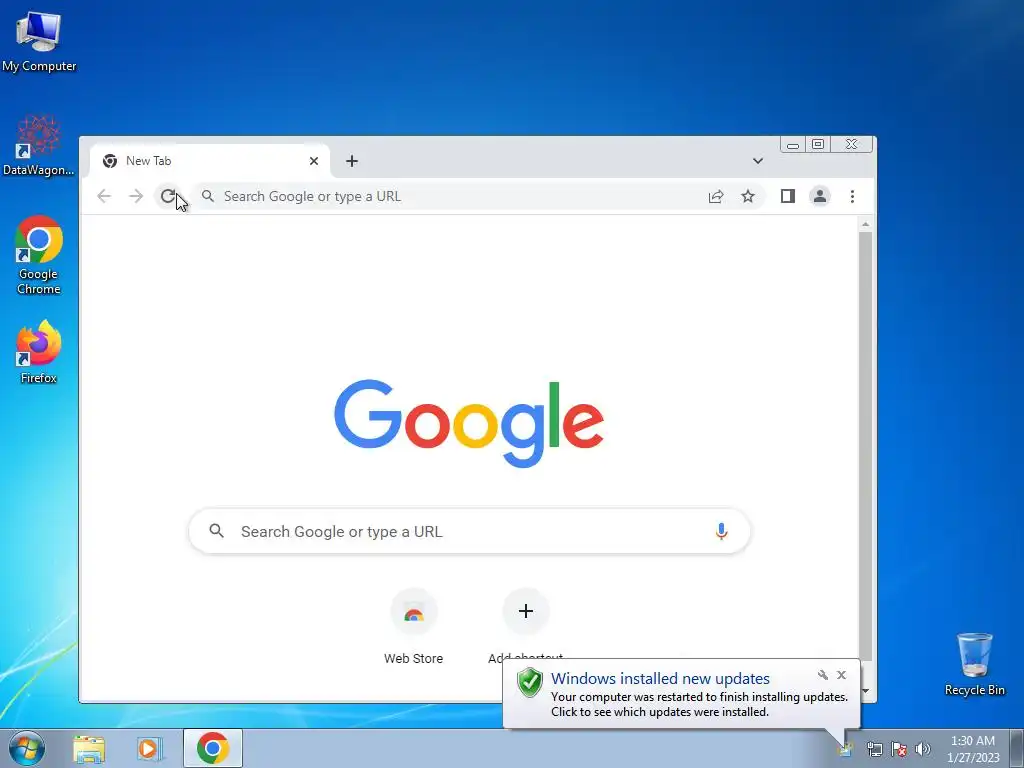The height and width of the screenshot is (768, 1024).
Task: Add shortcut plus button on new tab page
Action: 526,611
